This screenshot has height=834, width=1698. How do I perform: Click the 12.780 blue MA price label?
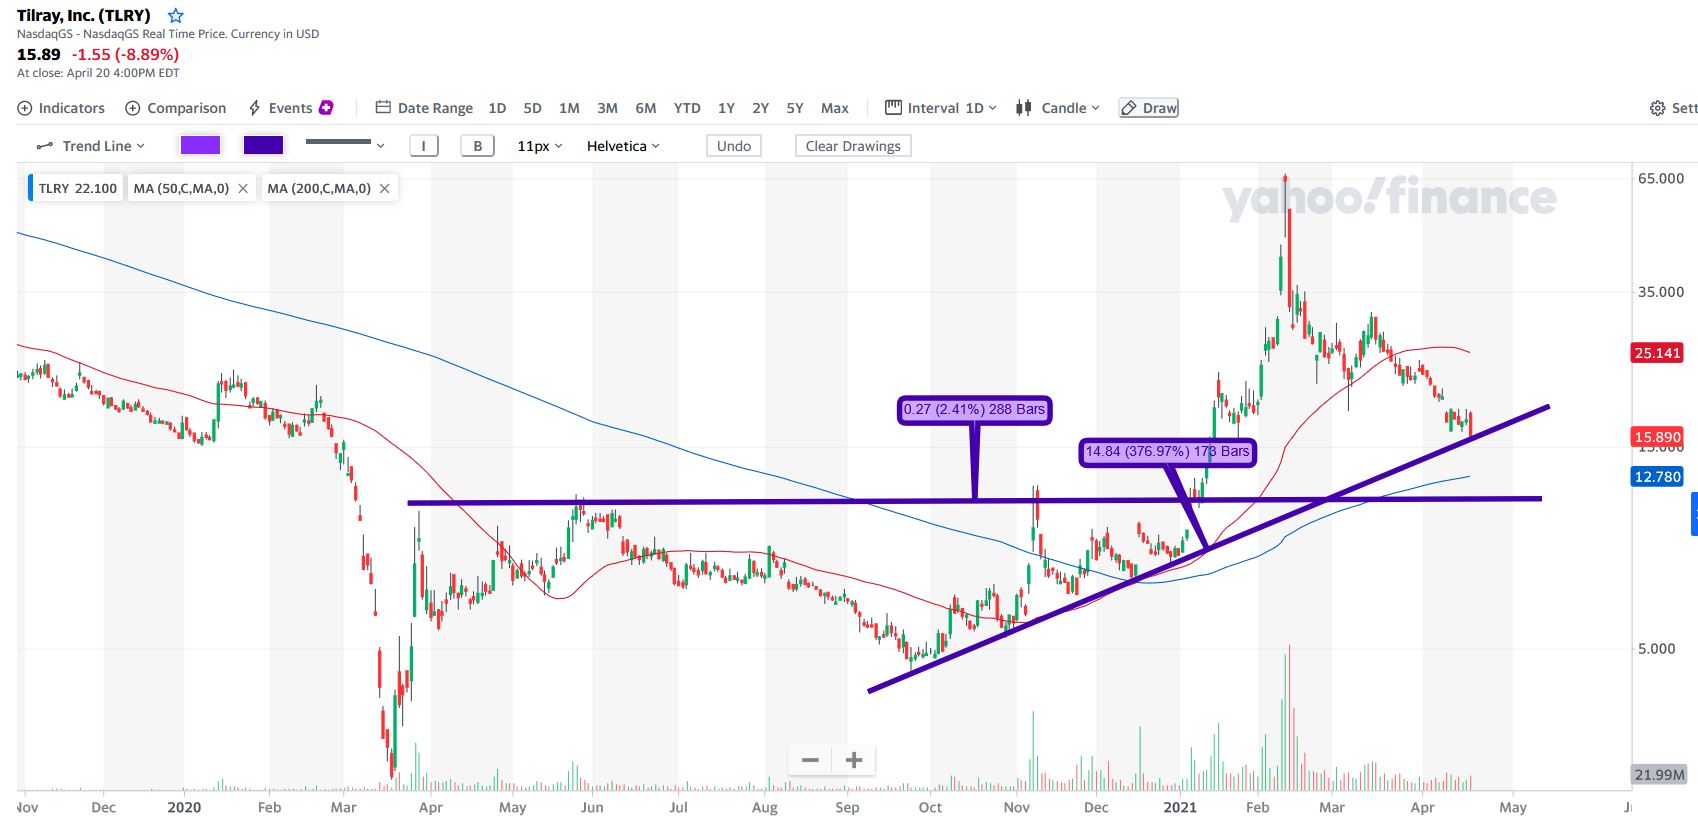click(1657, 477)
